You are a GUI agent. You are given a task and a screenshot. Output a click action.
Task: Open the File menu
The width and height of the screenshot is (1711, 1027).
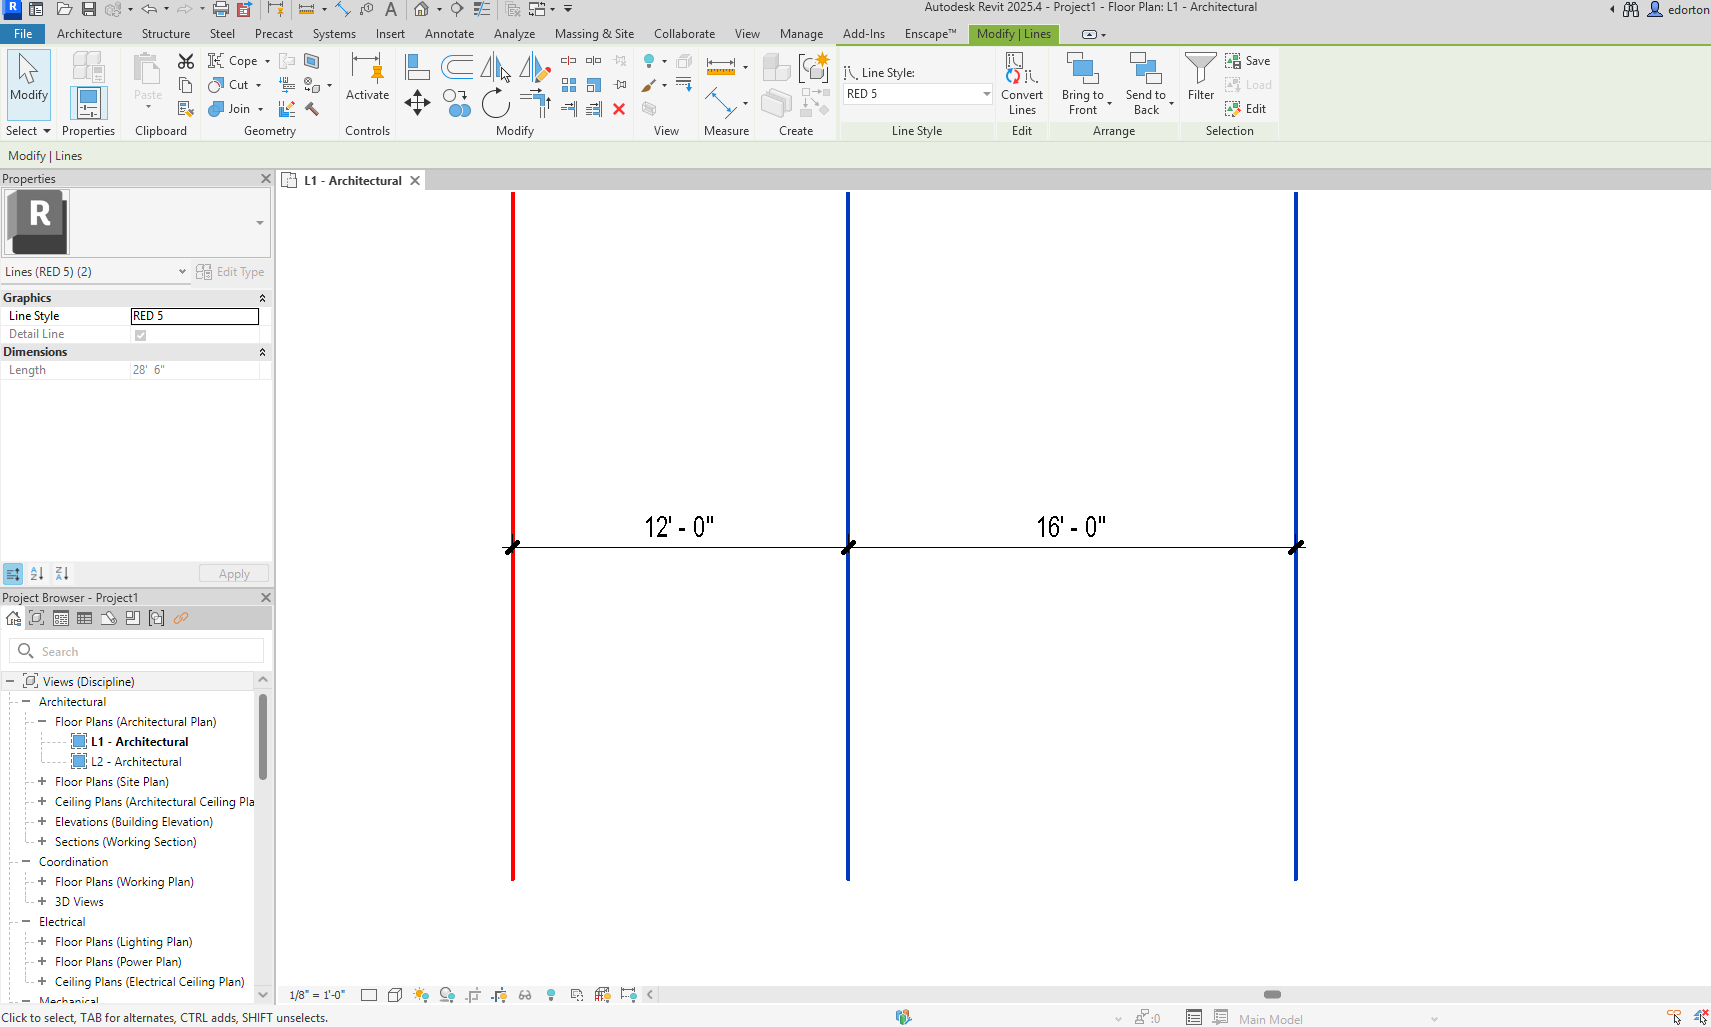[23, 34]
